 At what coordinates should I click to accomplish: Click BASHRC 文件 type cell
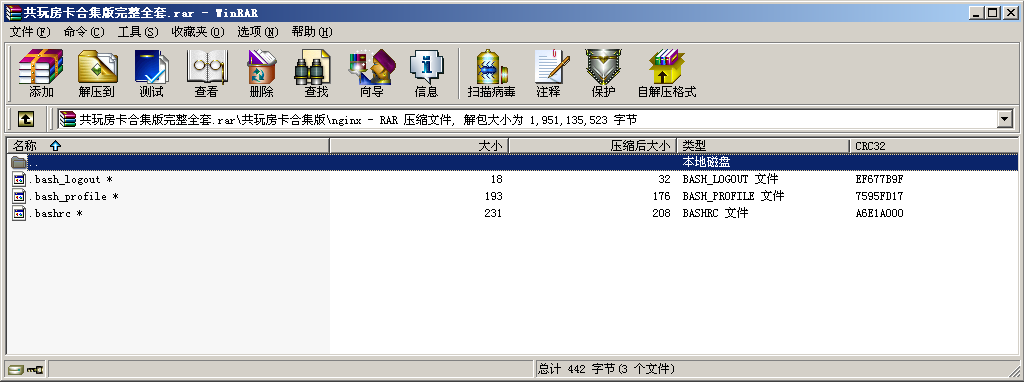tap(715, 213)
